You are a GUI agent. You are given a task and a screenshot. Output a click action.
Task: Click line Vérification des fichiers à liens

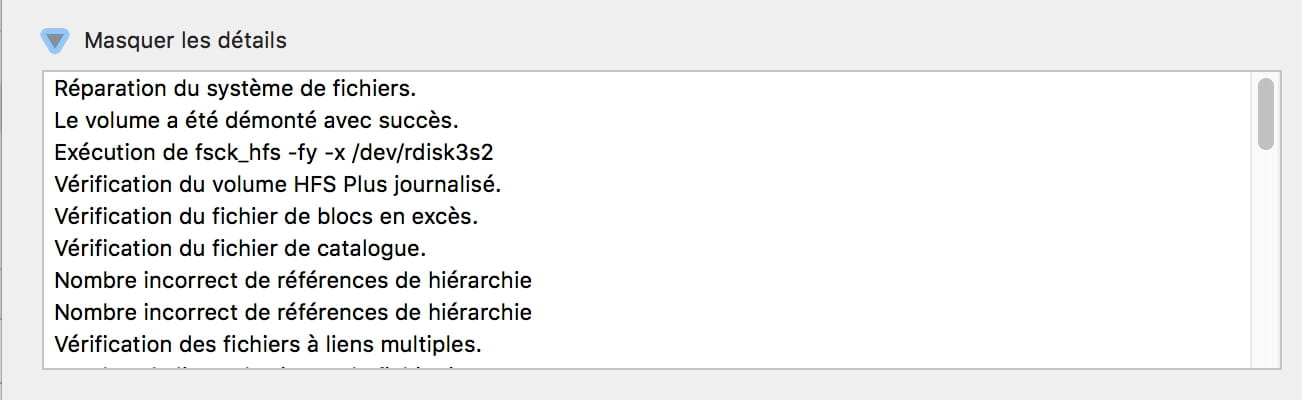pyautogui.click(x=268, y=344)
